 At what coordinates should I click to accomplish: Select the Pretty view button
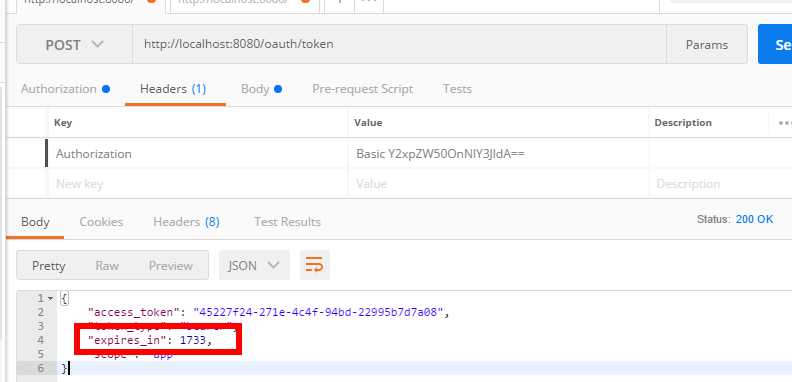(x=48, y=266)
